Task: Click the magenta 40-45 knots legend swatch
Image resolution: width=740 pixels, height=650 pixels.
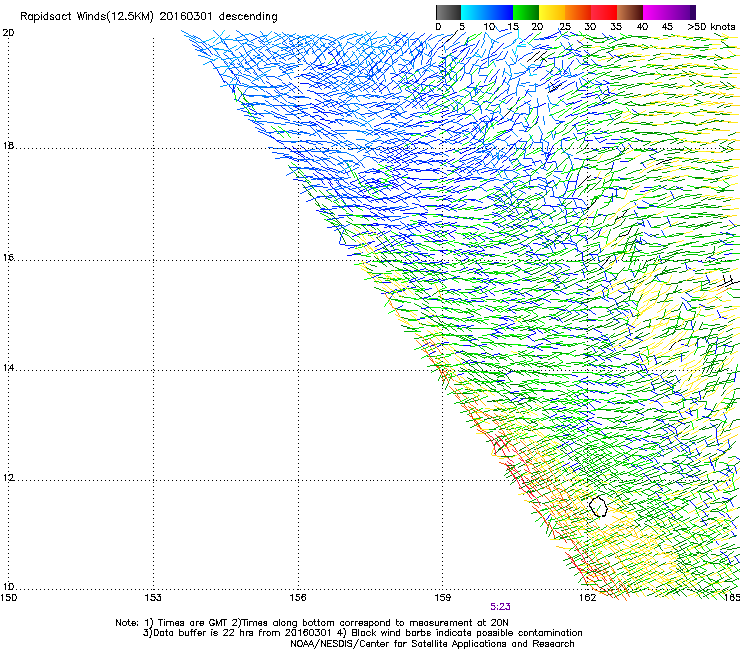Action: pyautogui.click(x=656, y=12)
